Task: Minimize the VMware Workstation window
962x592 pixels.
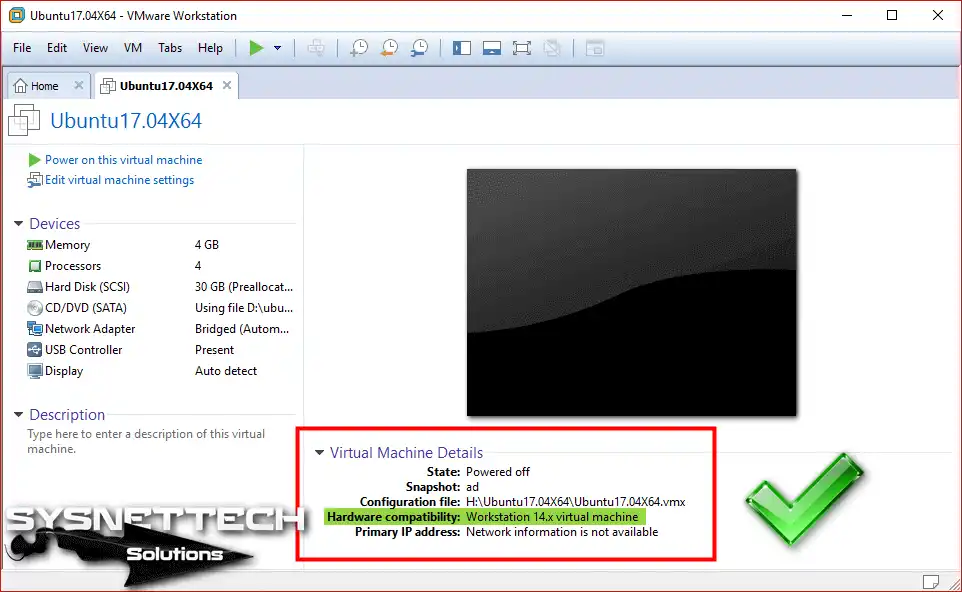Action: click(x=847, y=15)
